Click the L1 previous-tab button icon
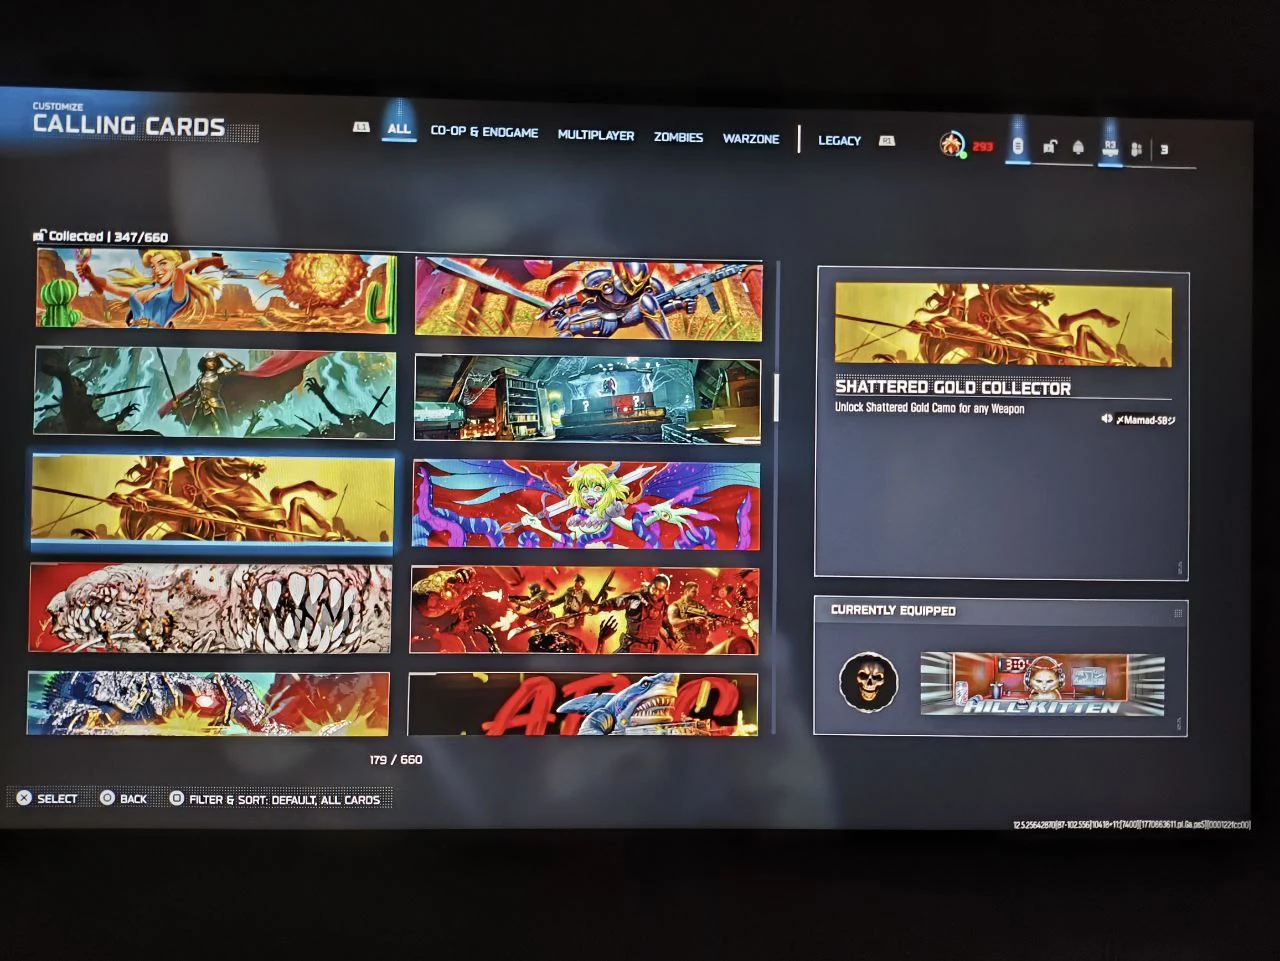This screenshot has height=961, width=1280. [361, 127]
